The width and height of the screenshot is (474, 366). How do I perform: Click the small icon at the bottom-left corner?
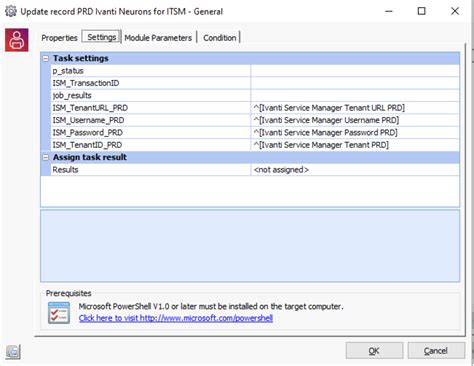tap(13, 352)
